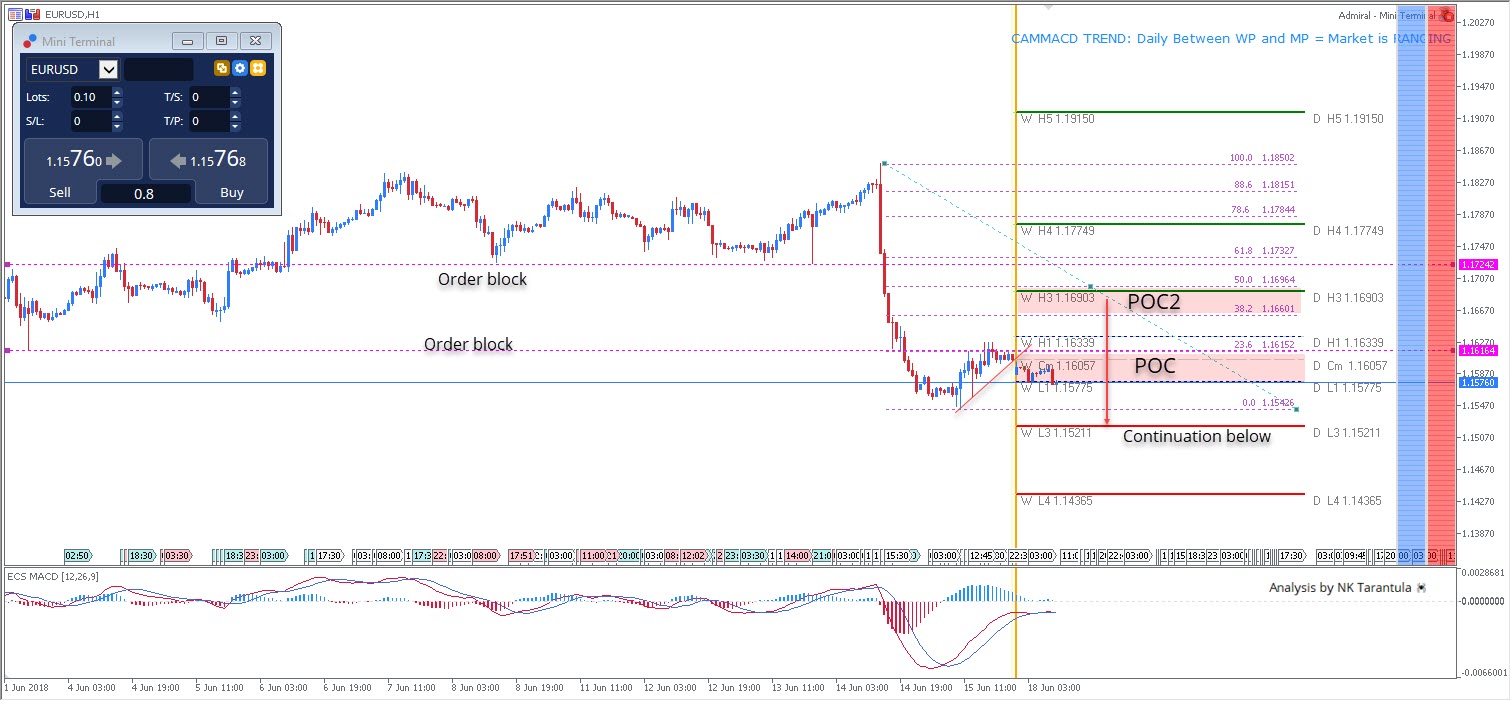Click the Mini Terminal red-blue logo icon
1511x701 pixels.
[29, 41]
